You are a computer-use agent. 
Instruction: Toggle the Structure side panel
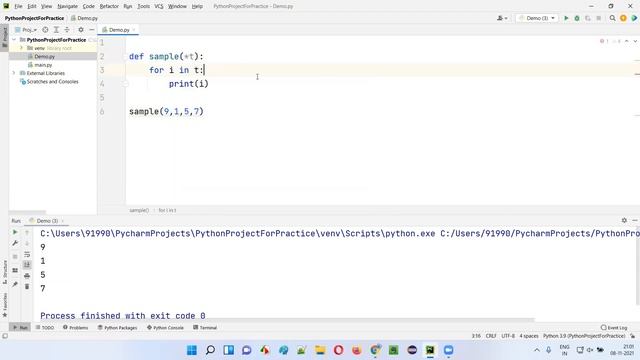[x=4, y=272]
